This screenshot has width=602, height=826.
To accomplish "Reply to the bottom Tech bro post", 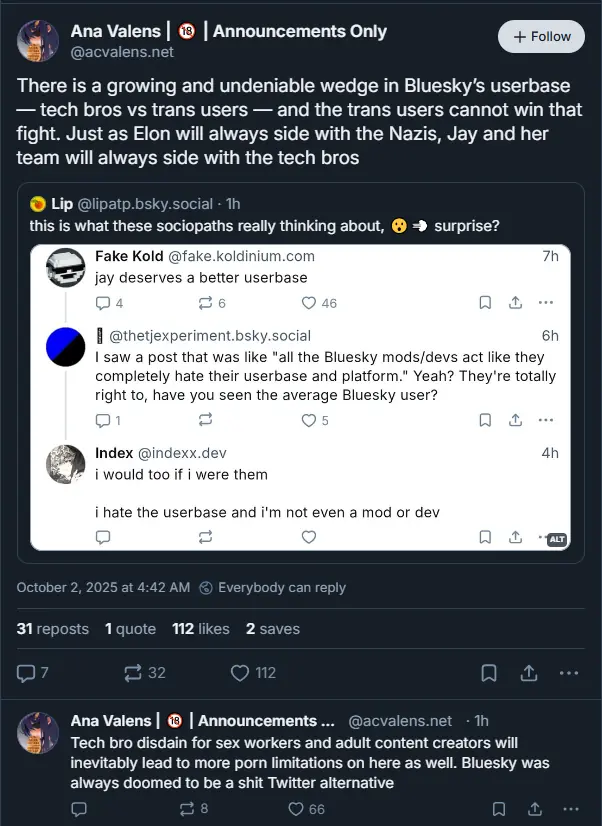I will [79, 808].
